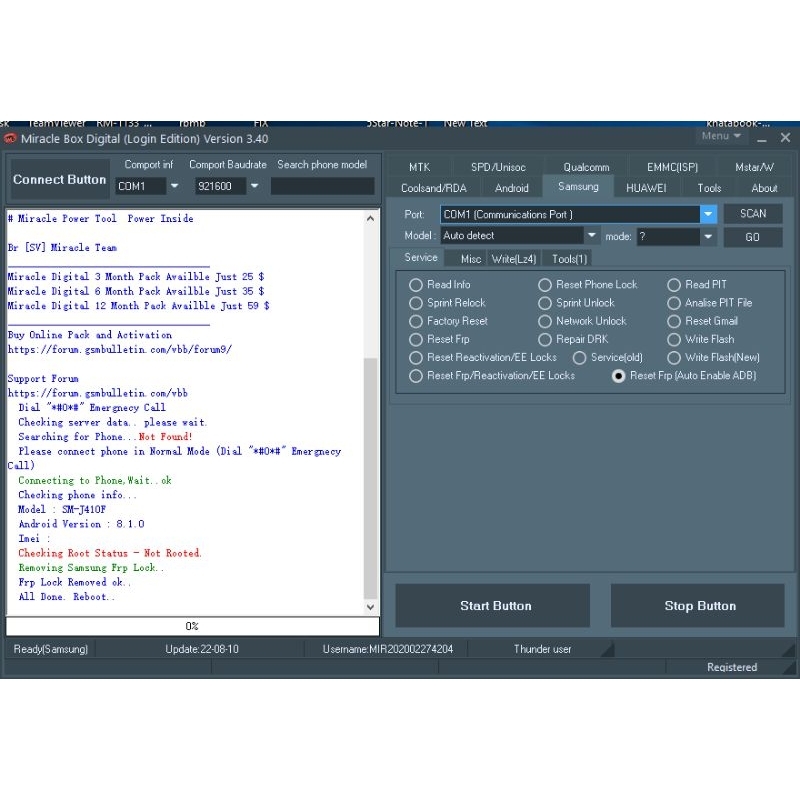
Task: Switch to the Qualcomm tab
Action: (586, 167)
